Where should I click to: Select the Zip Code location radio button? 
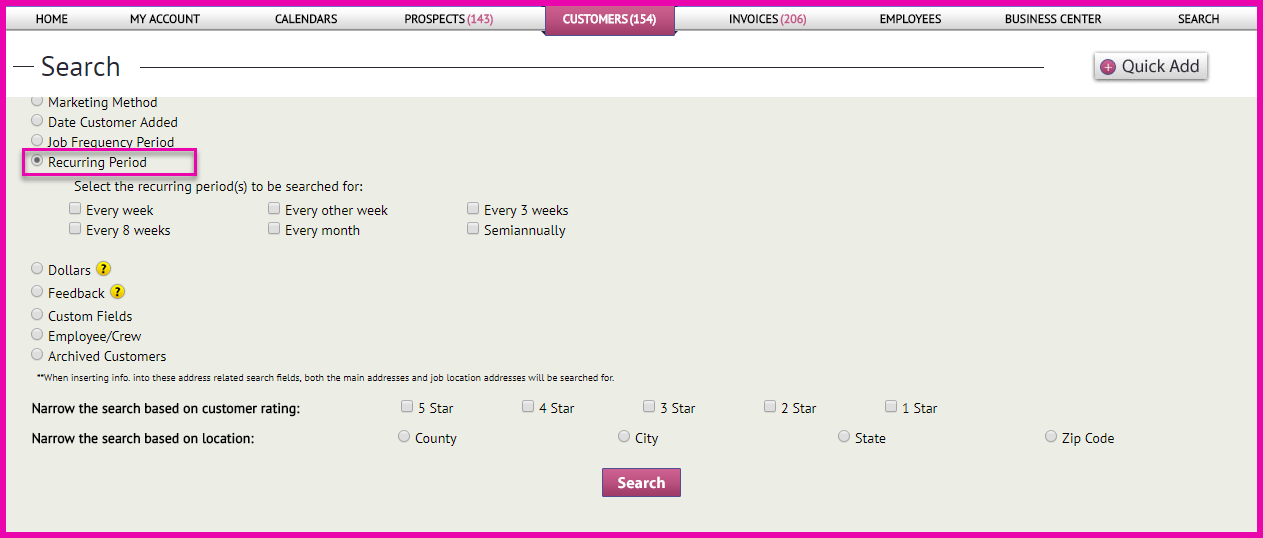pyautogui.click(x=1051, y=436)
